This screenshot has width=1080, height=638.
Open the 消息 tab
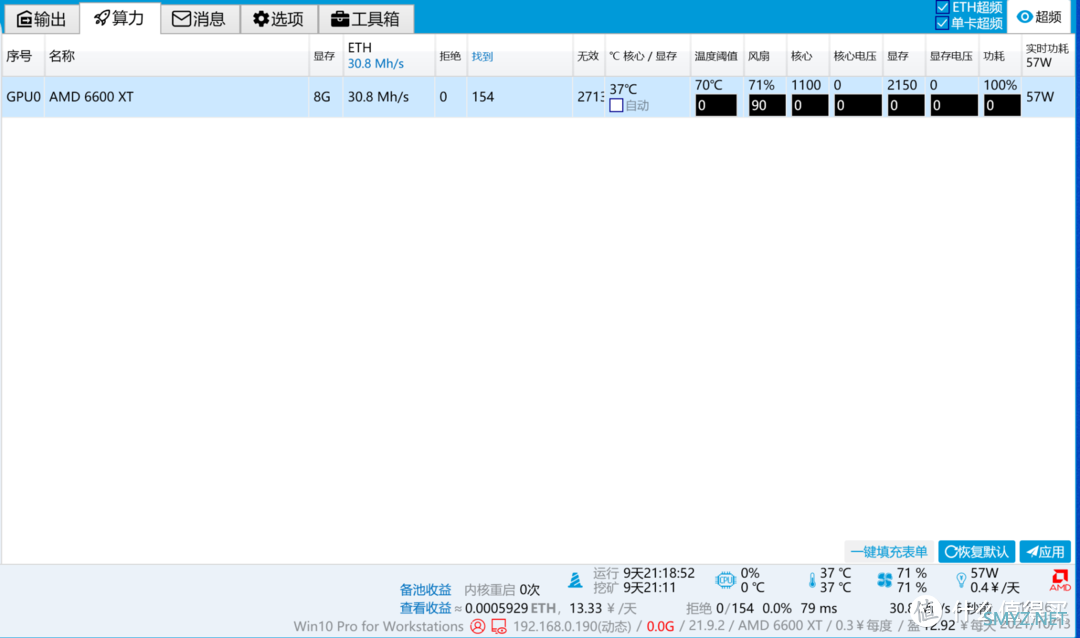coord(200,19)
